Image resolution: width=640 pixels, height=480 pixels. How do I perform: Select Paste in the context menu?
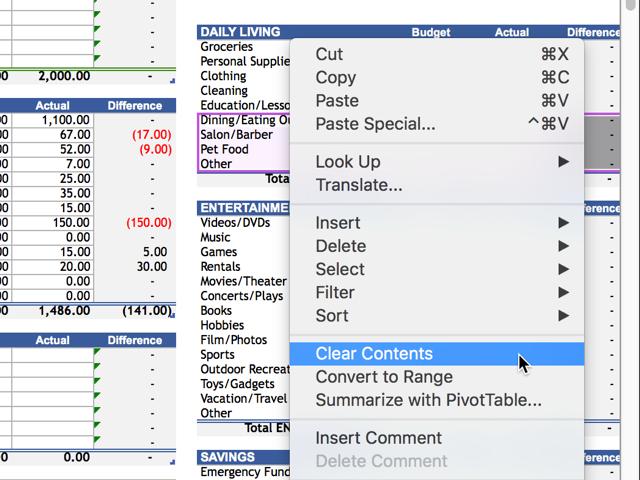[437, 101]
